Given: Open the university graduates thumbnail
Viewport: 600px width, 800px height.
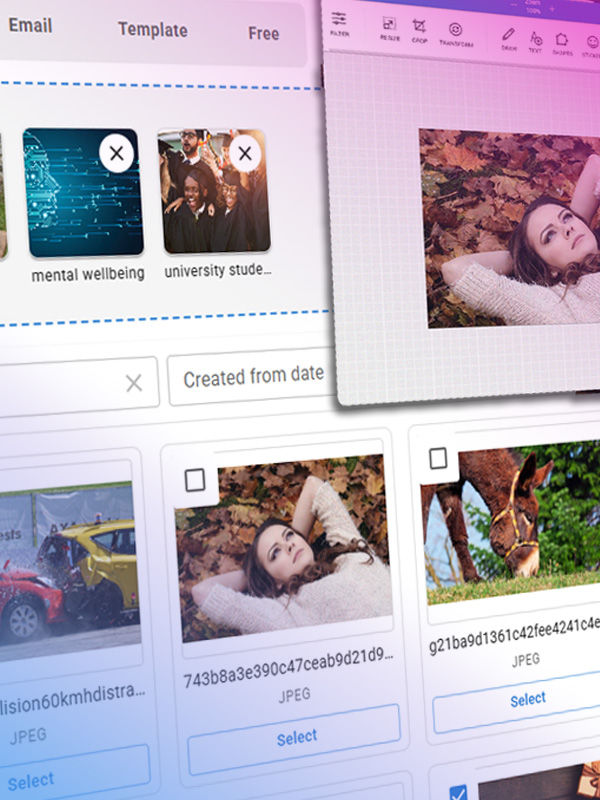Looking at the screenshot, I should coord(214,191).
